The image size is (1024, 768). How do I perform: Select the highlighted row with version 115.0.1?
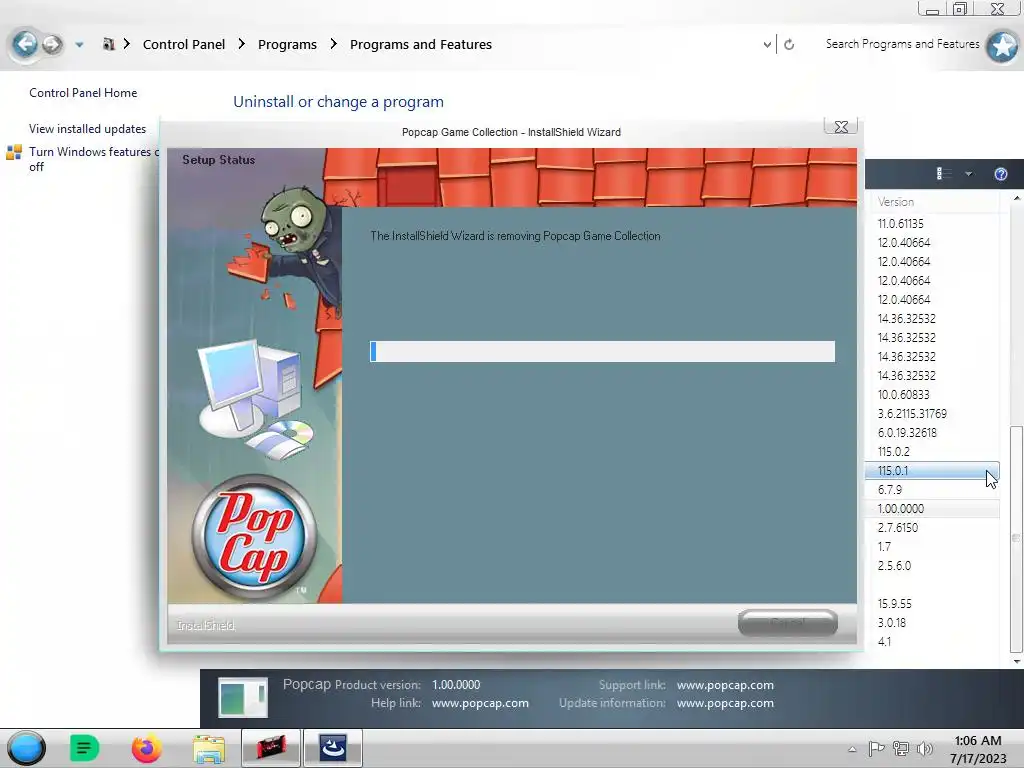[x=932, y=470]
